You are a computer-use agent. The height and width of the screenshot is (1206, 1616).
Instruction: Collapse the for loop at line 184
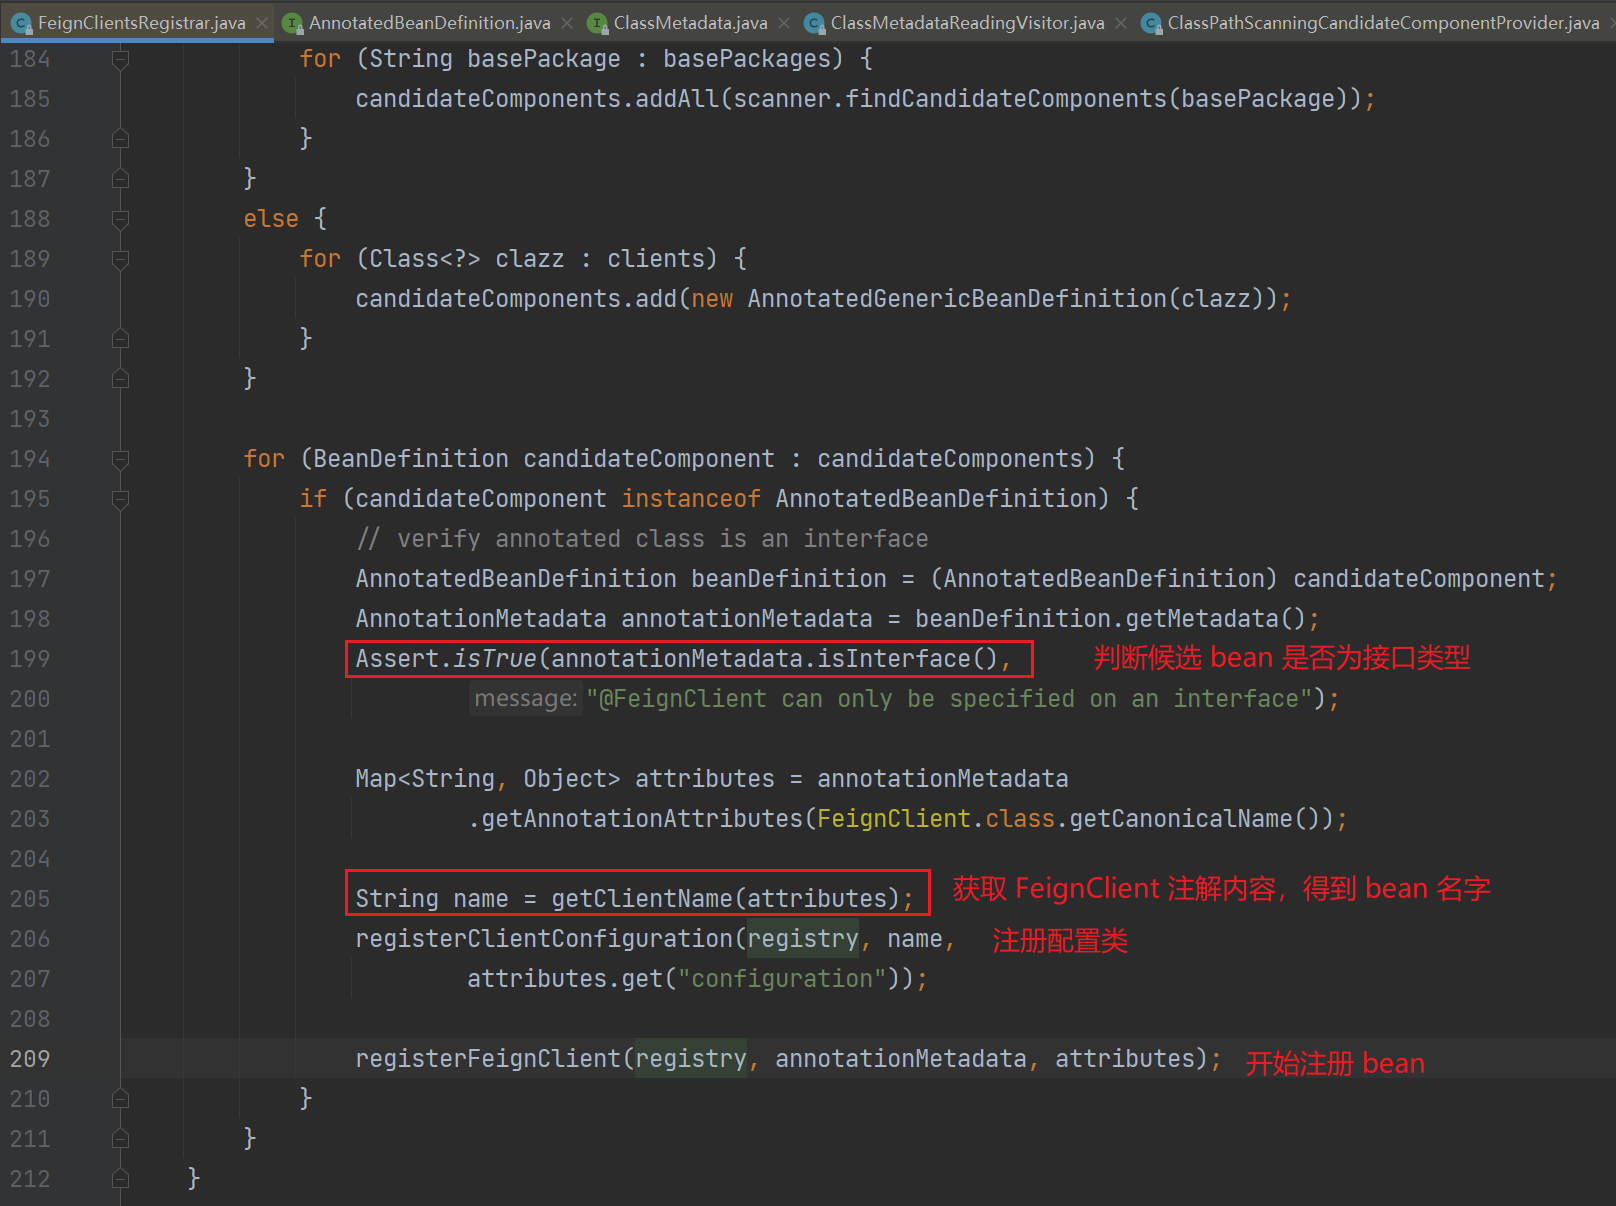tap(120, 60)
